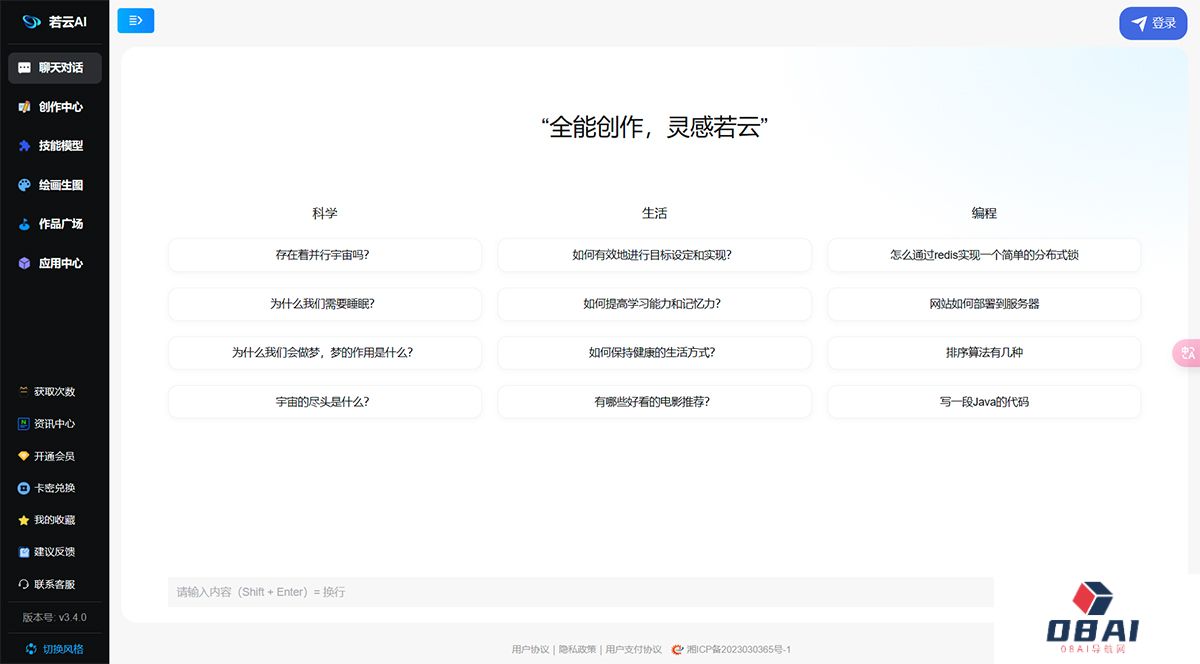Choose the prompt 写一段Java的代码
The height and width of the screenshot is (664, 1200).
coord(983,402)
